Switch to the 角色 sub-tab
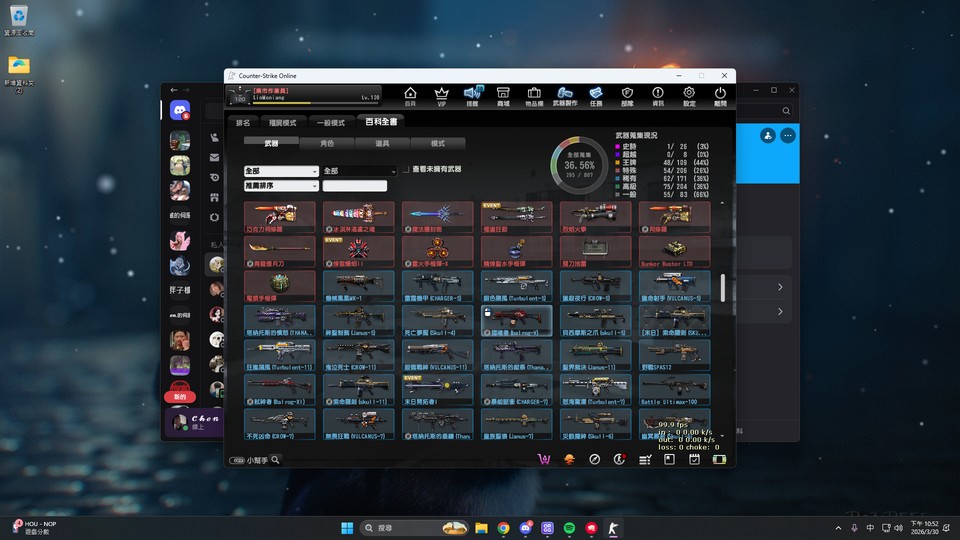Screen dimensions: 960x540 326,144
